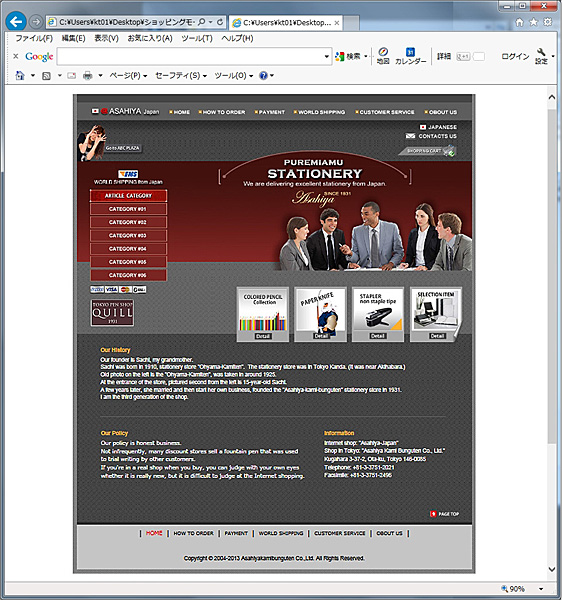Open the Stapler product thumbnail

tap(378, 315)
